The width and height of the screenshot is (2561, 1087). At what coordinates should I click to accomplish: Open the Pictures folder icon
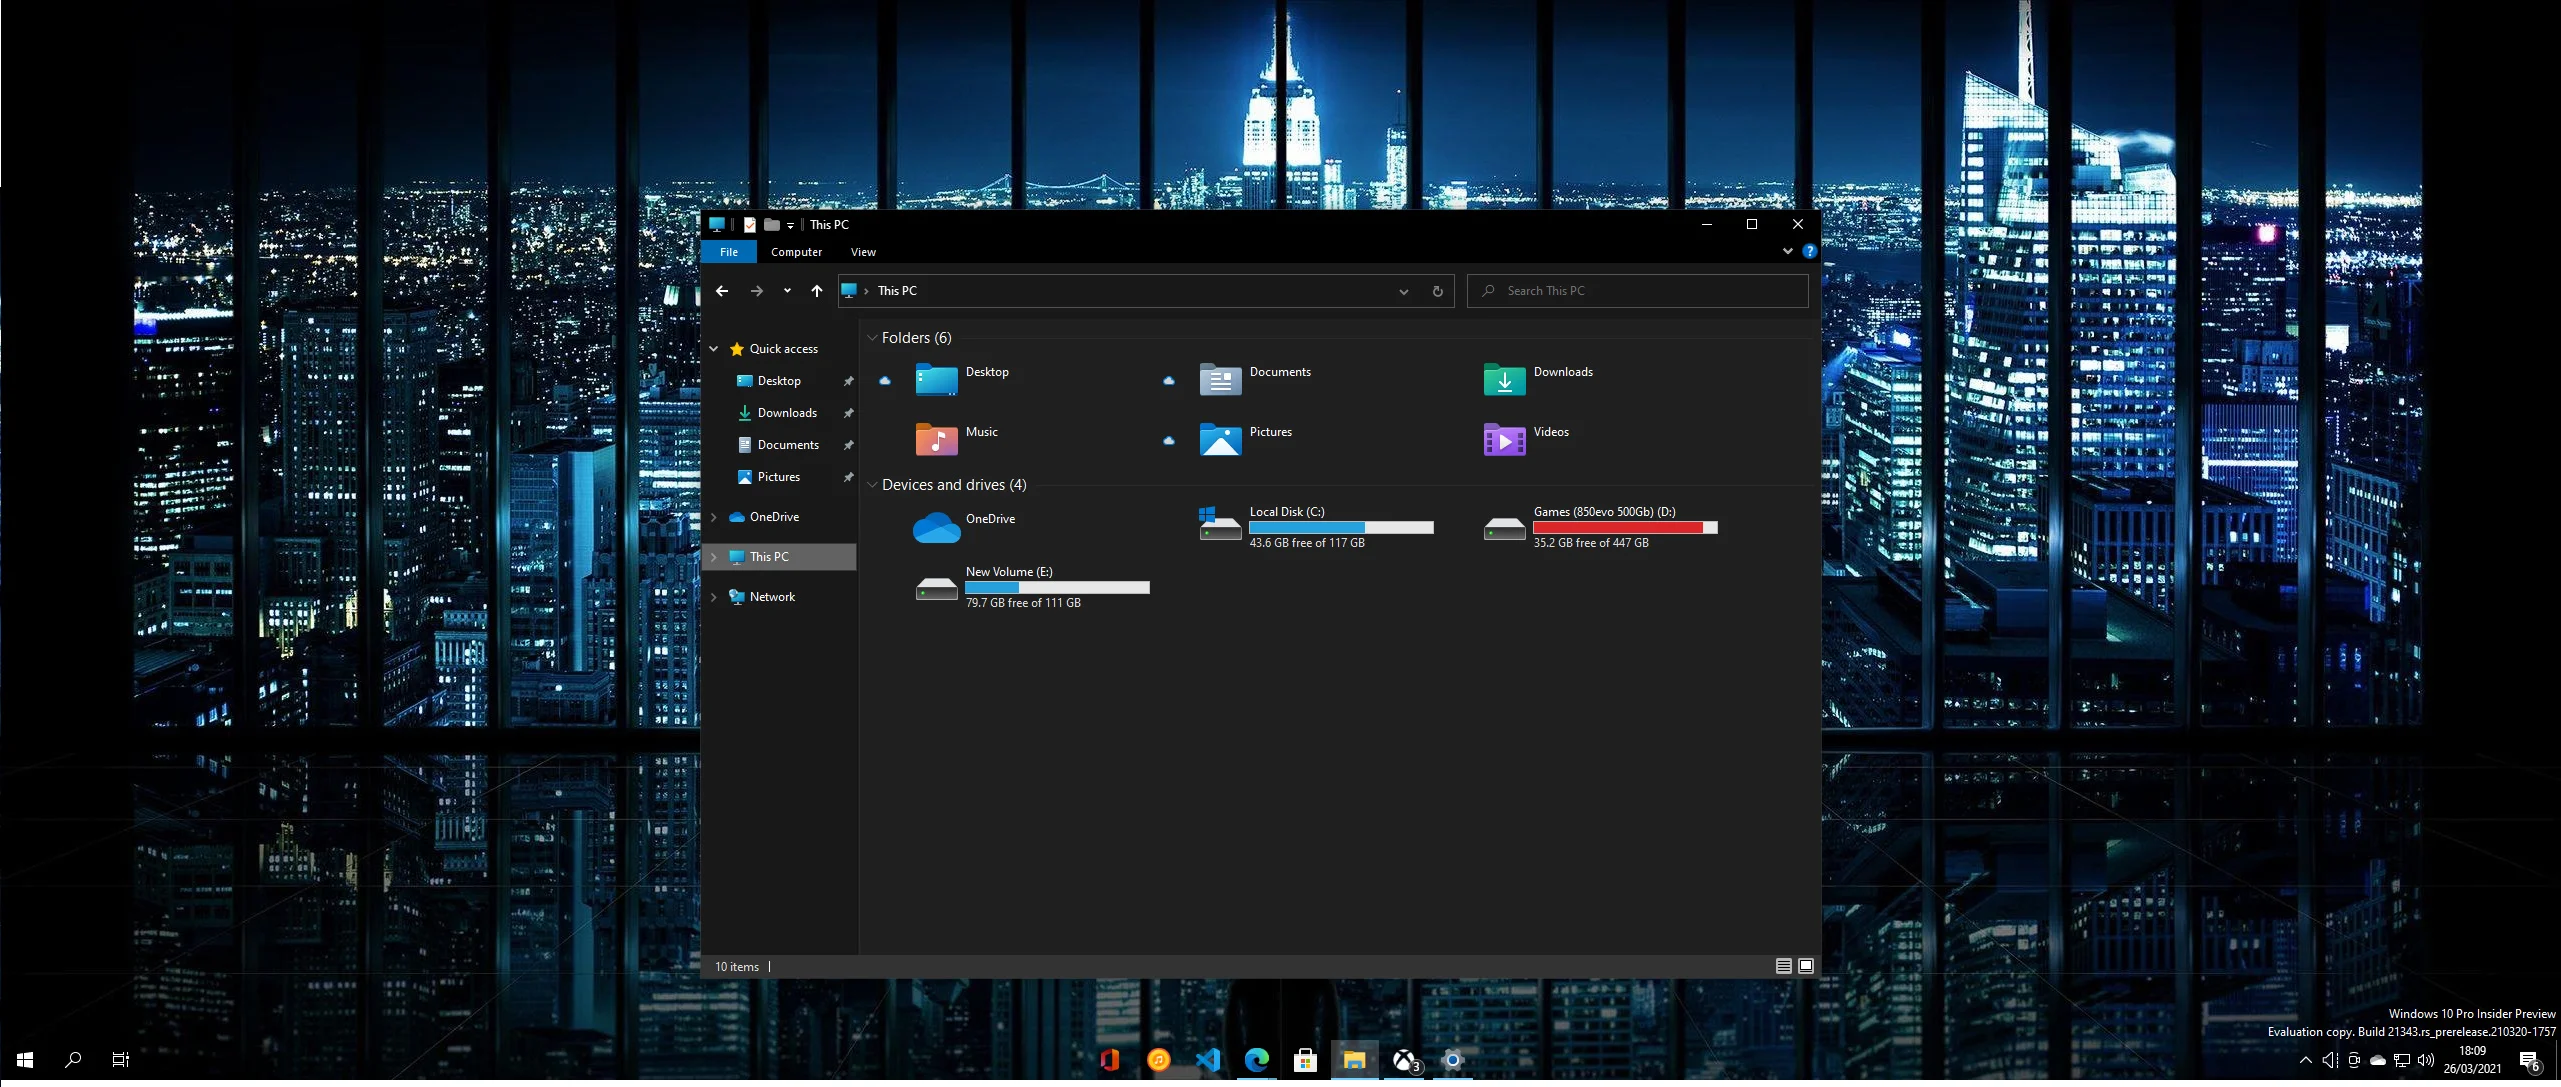coord(1220,440)
